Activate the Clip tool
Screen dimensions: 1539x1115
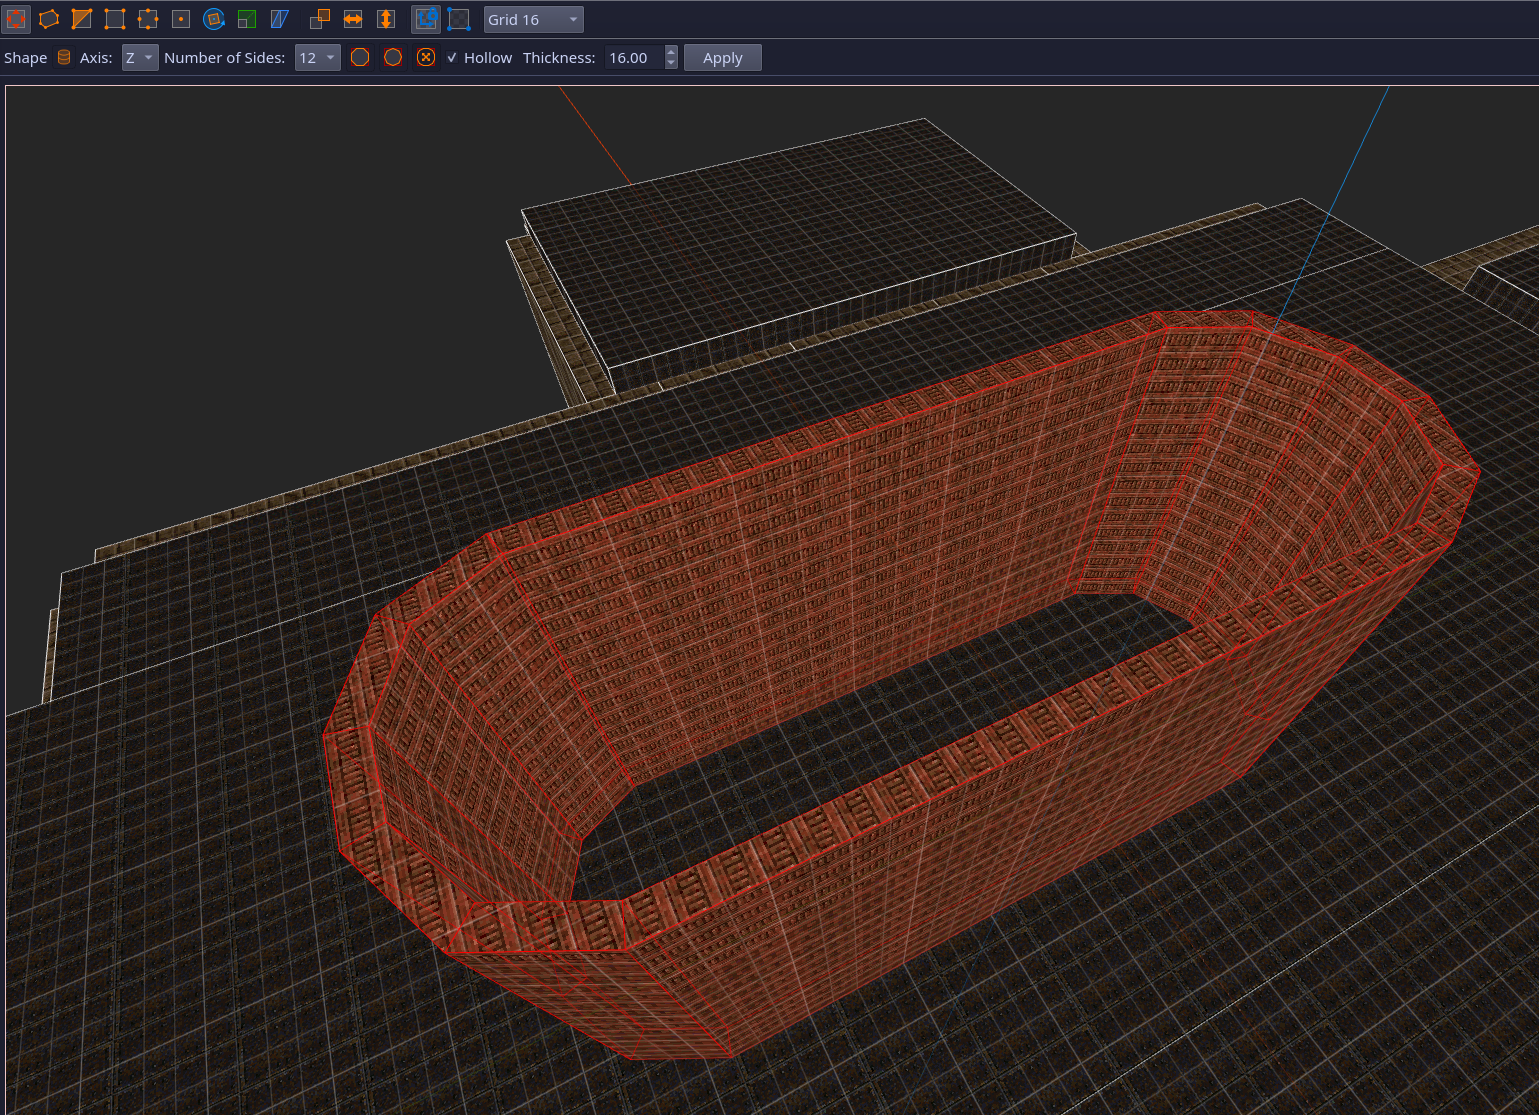(82, 19)
